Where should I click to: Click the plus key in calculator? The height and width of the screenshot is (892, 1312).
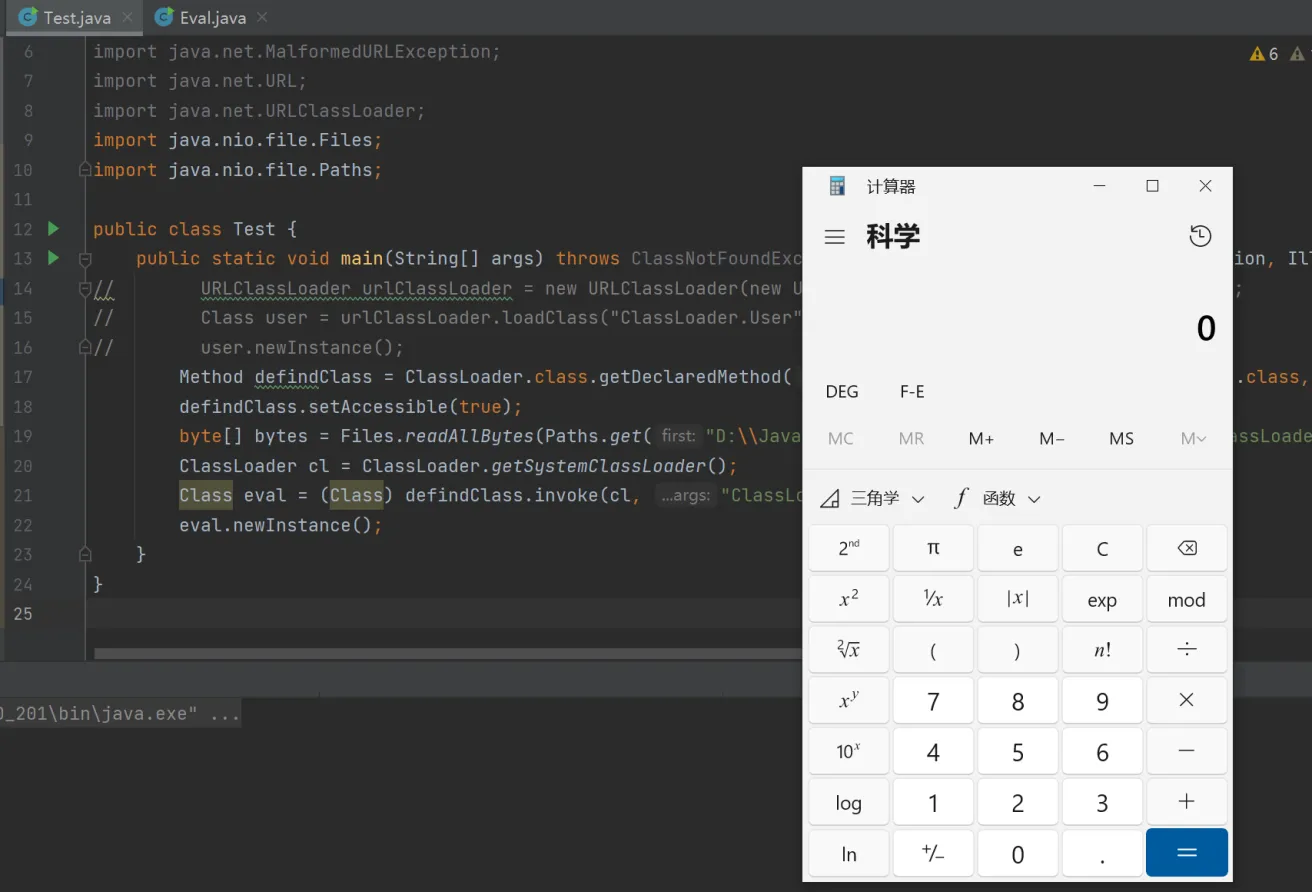point(1187,802)
